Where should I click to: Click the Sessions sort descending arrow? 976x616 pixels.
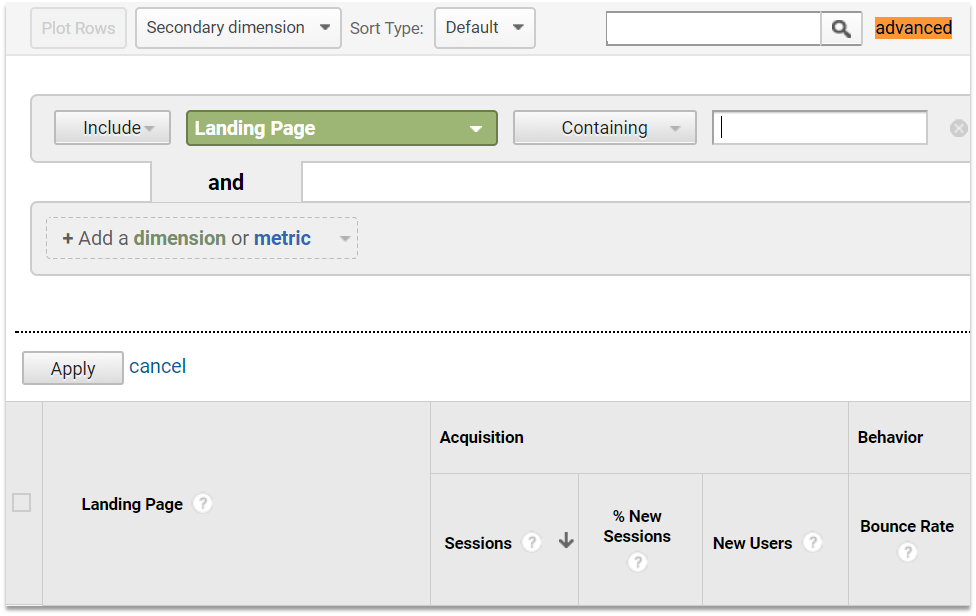566,540
